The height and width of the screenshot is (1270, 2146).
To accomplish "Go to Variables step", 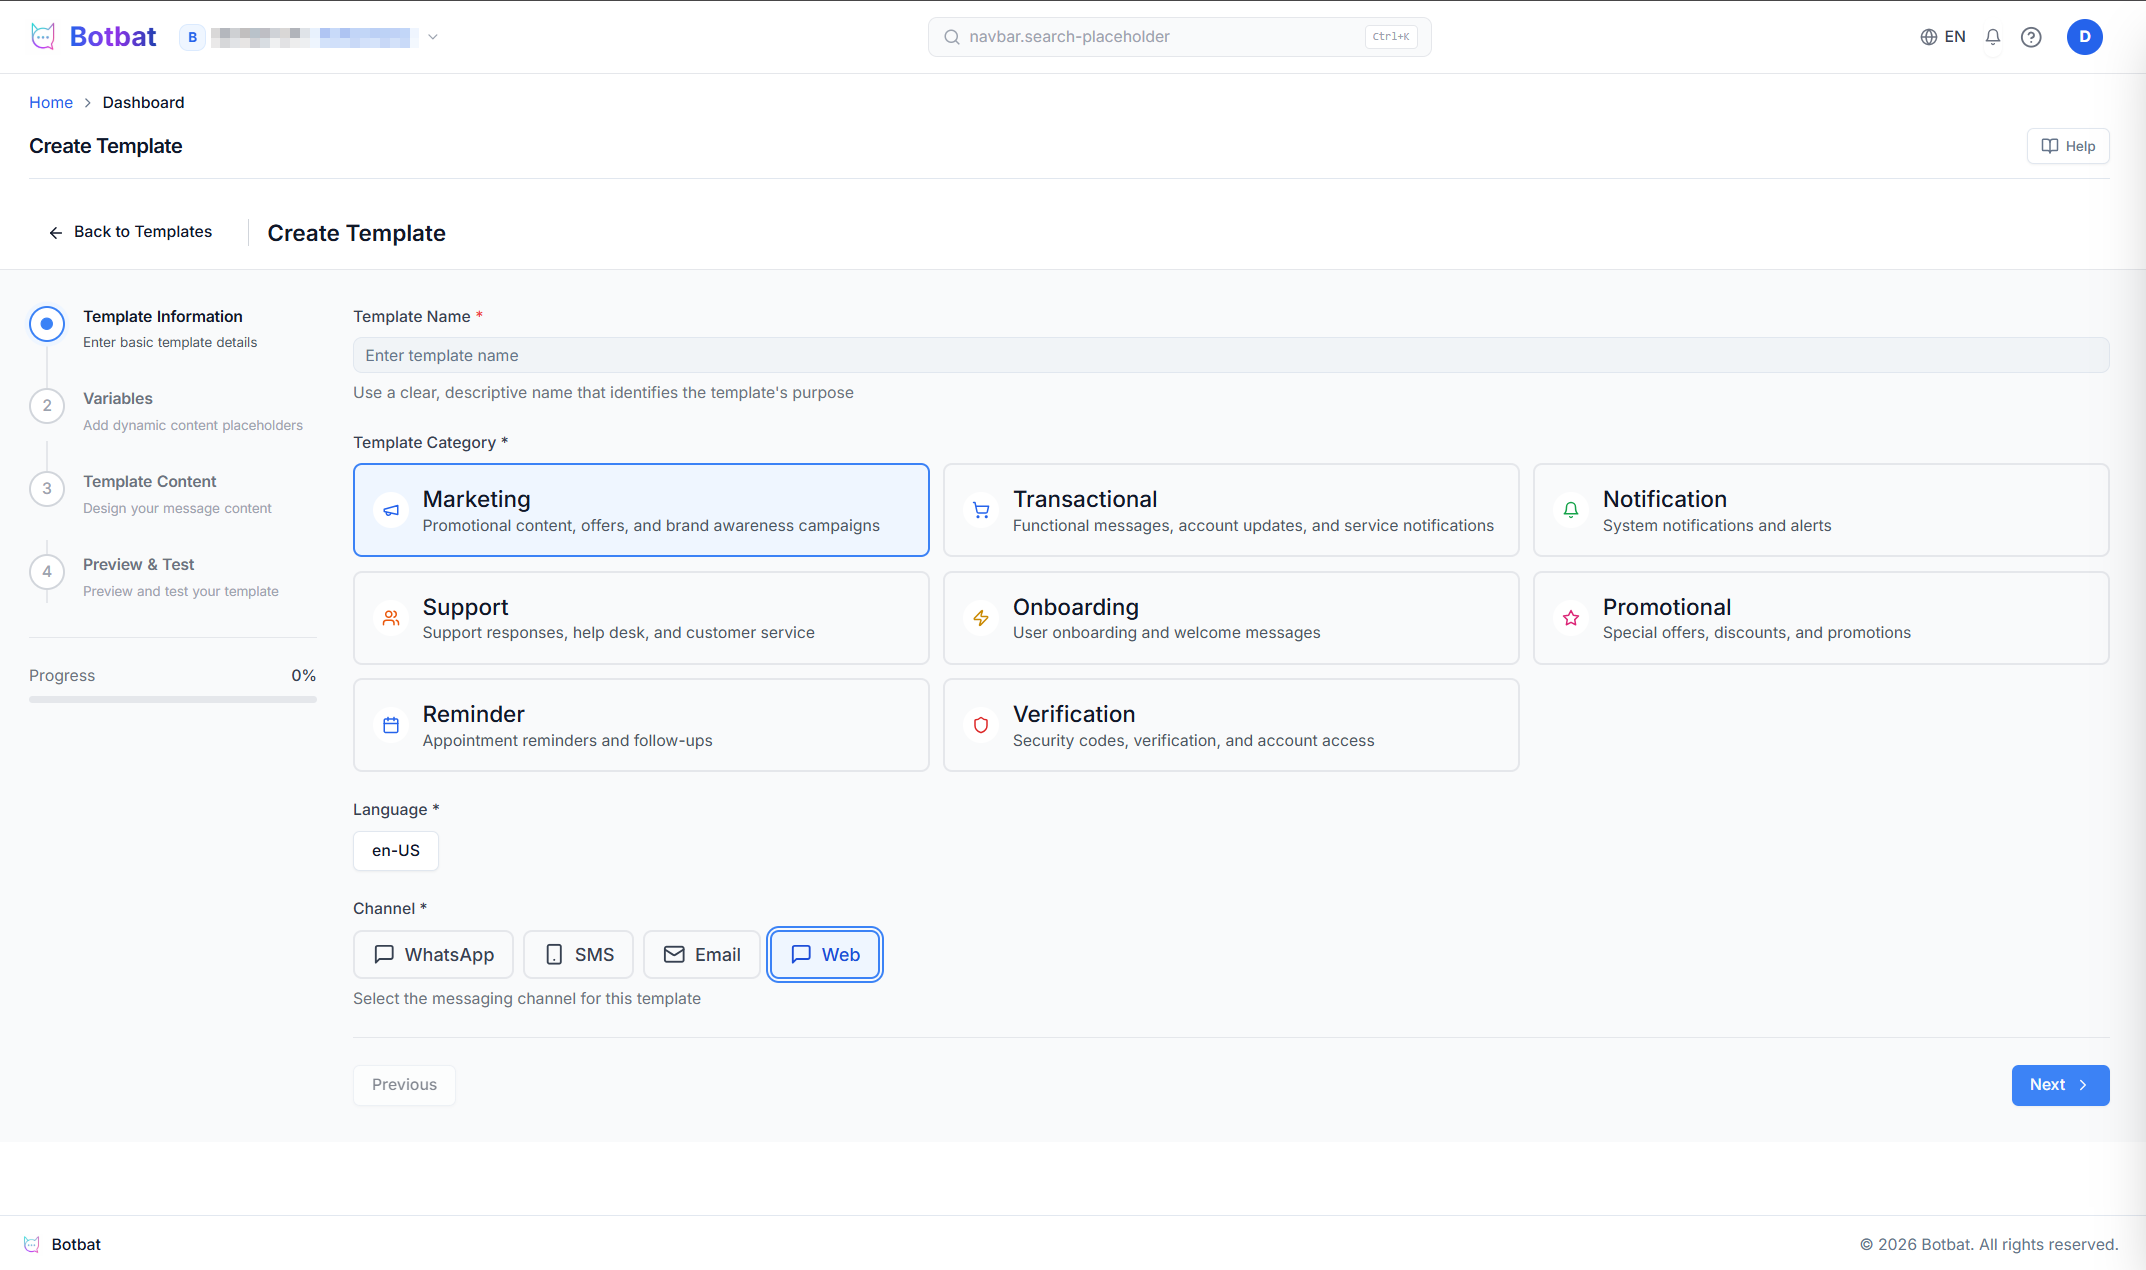I will click(x=118, y=399).
